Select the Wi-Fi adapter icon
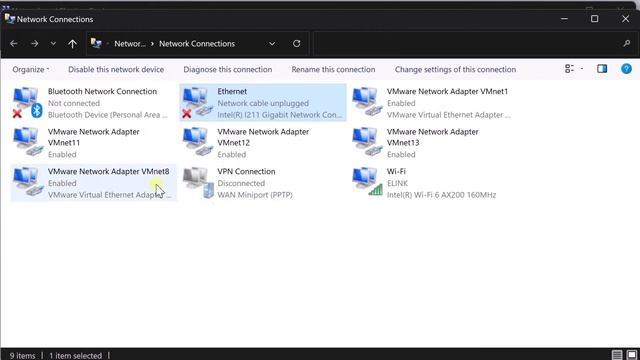Image resolution: width=640 pixels, height=360 pixels. [367, 182]
